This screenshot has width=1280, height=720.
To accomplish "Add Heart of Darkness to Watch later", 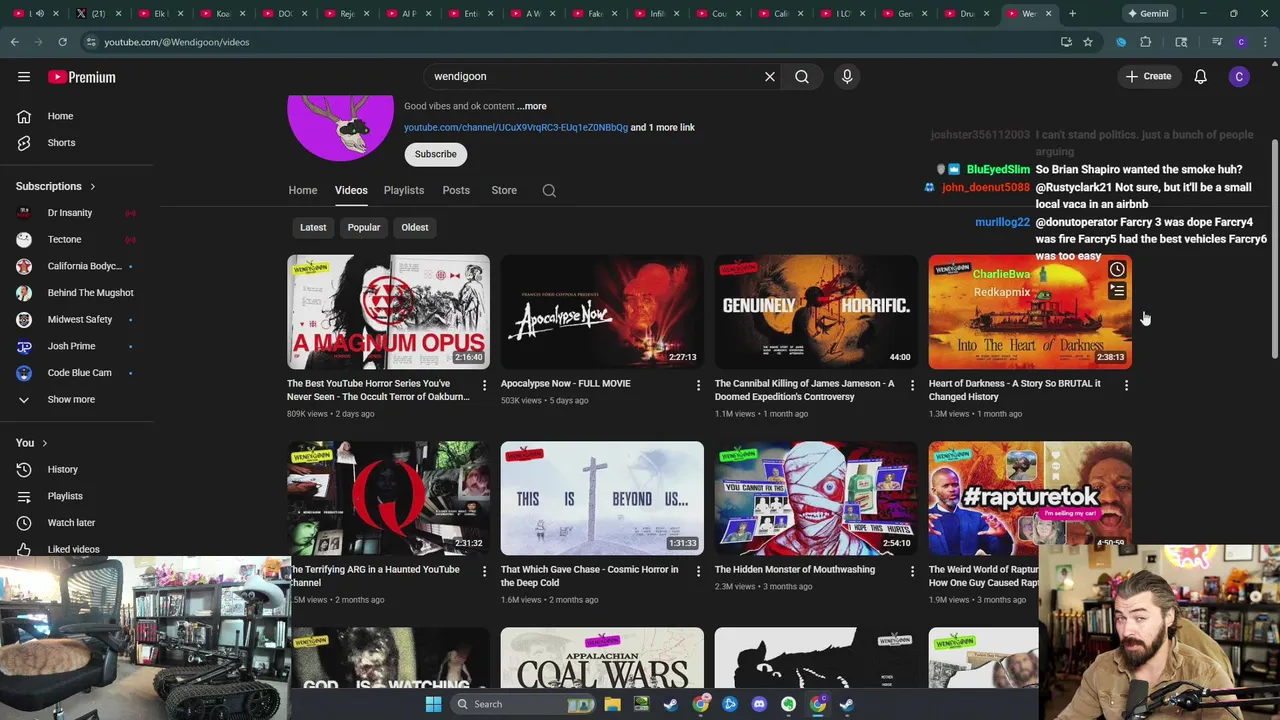I will [x=1117, y=269].
